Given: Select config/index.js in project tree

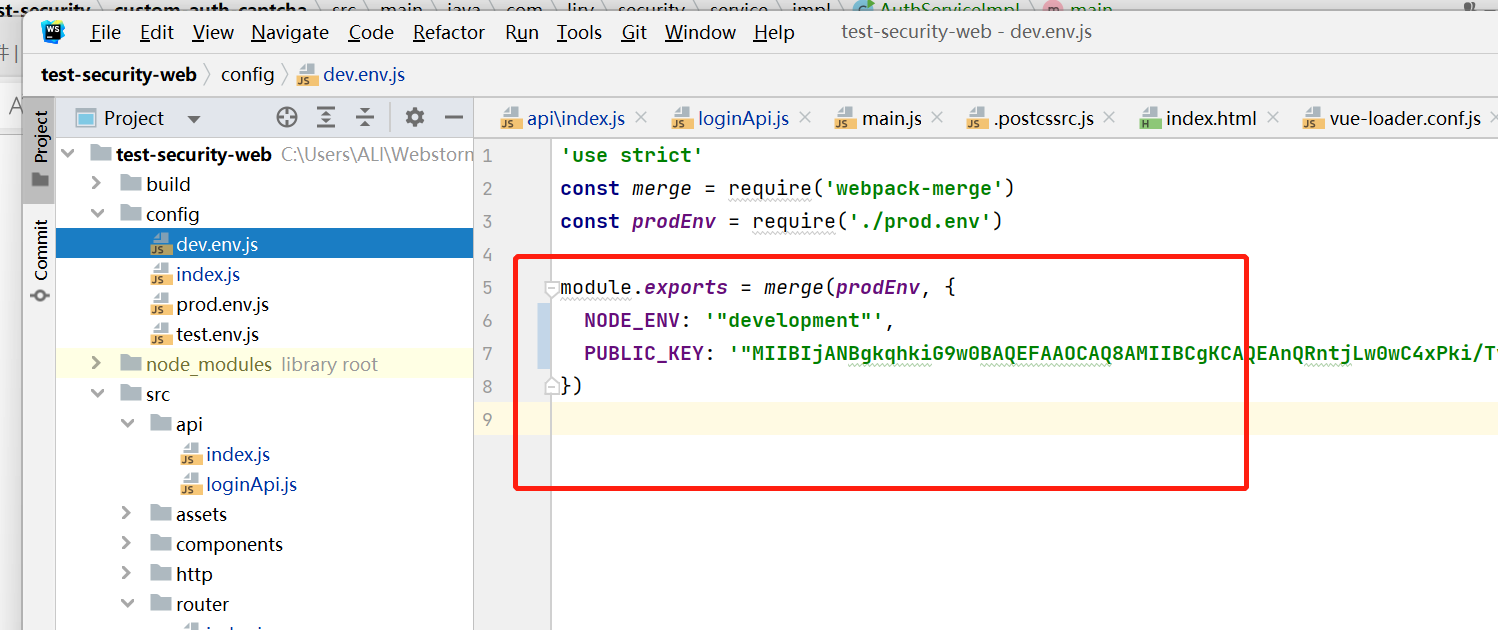Looking at the screenshot, I should [264, 274].
